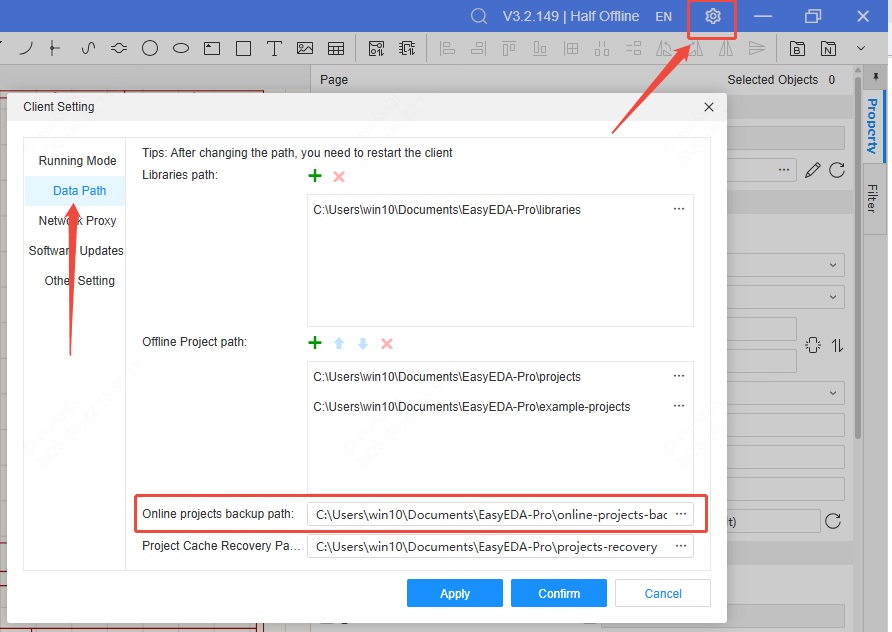Switch language via the EN label
The height and width of the screenshot is (632, 892).
coord(663,16)
